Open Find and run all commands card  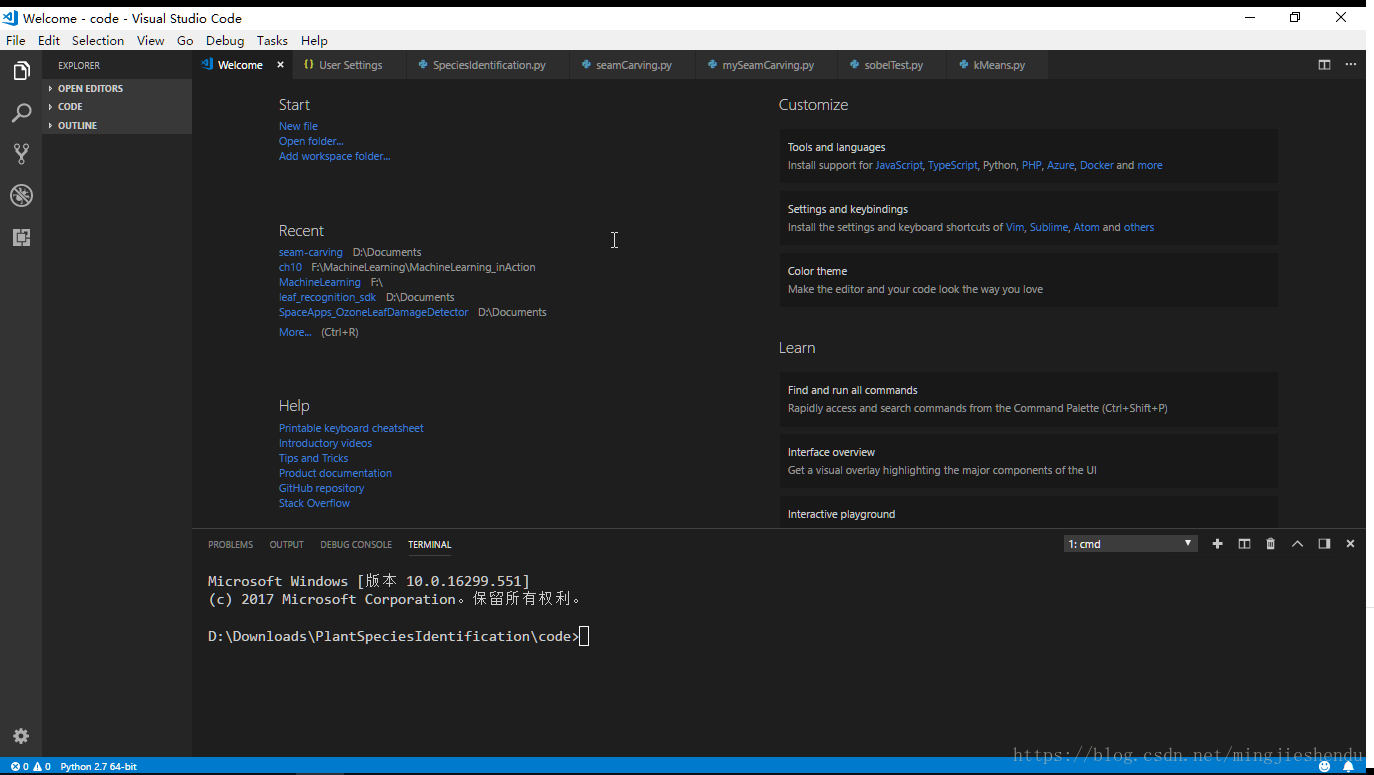(x=1028, y=399)
